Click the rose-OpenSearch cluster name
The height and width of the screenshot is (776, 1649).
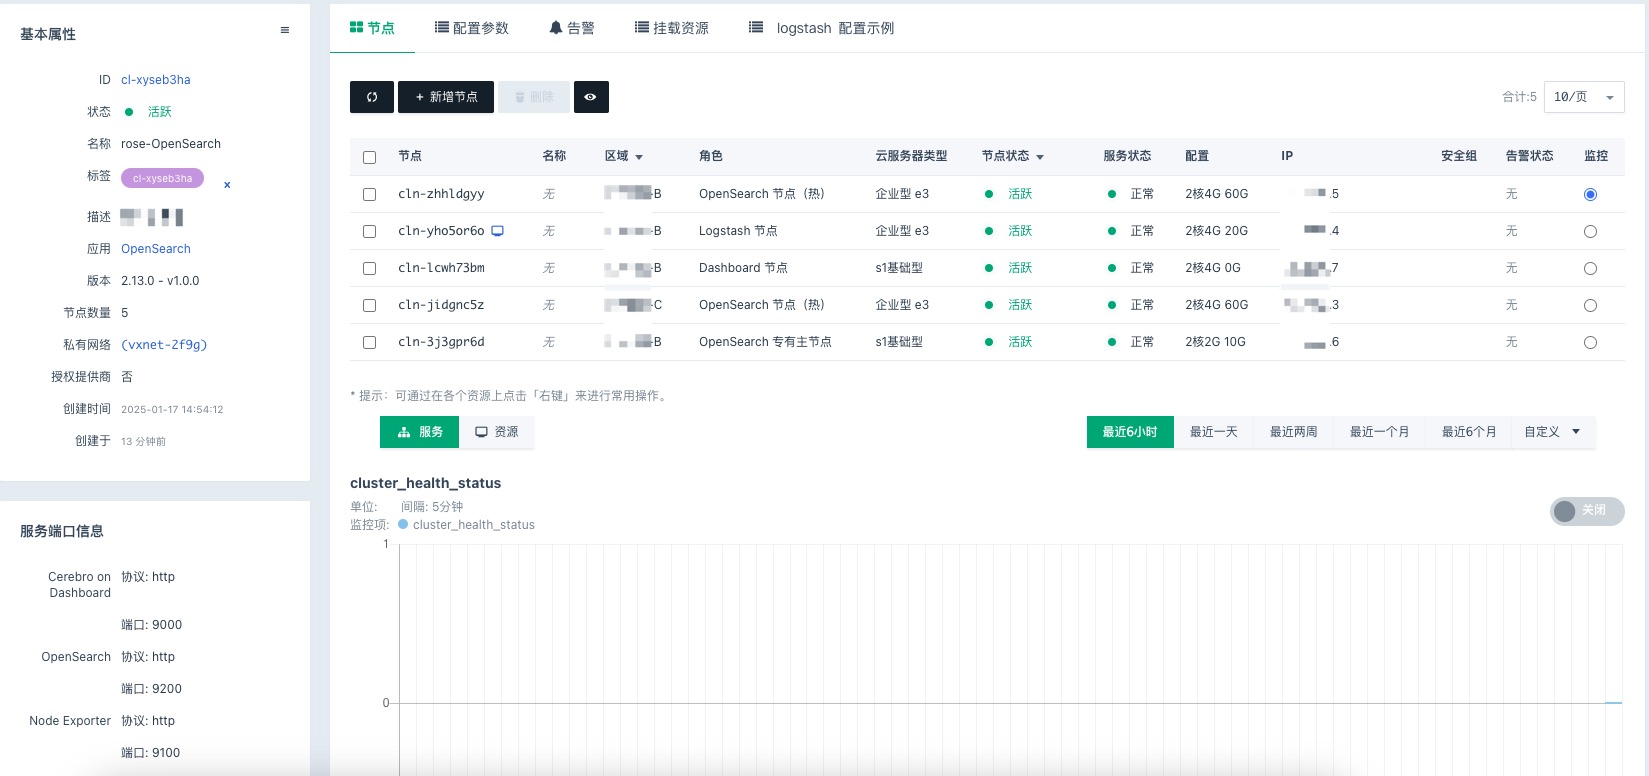(171, 144)
